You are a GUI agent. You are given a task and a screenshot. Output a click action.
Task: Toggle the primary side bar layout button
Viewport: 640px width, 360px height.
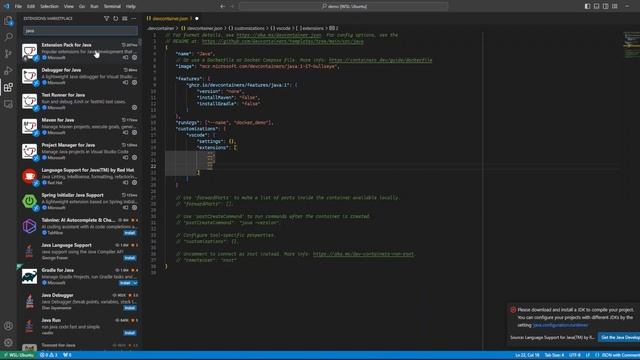pyautogui.click(x=587, y=6)
